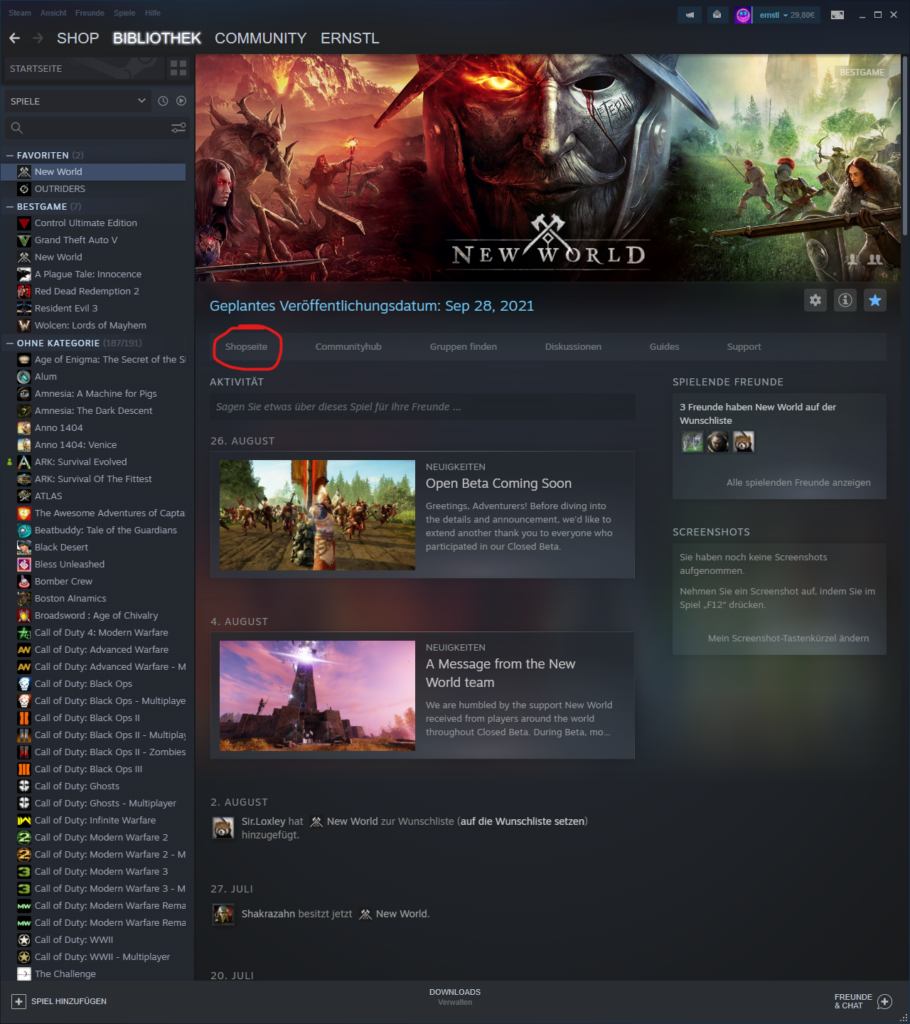Click the library search input field

97,128
